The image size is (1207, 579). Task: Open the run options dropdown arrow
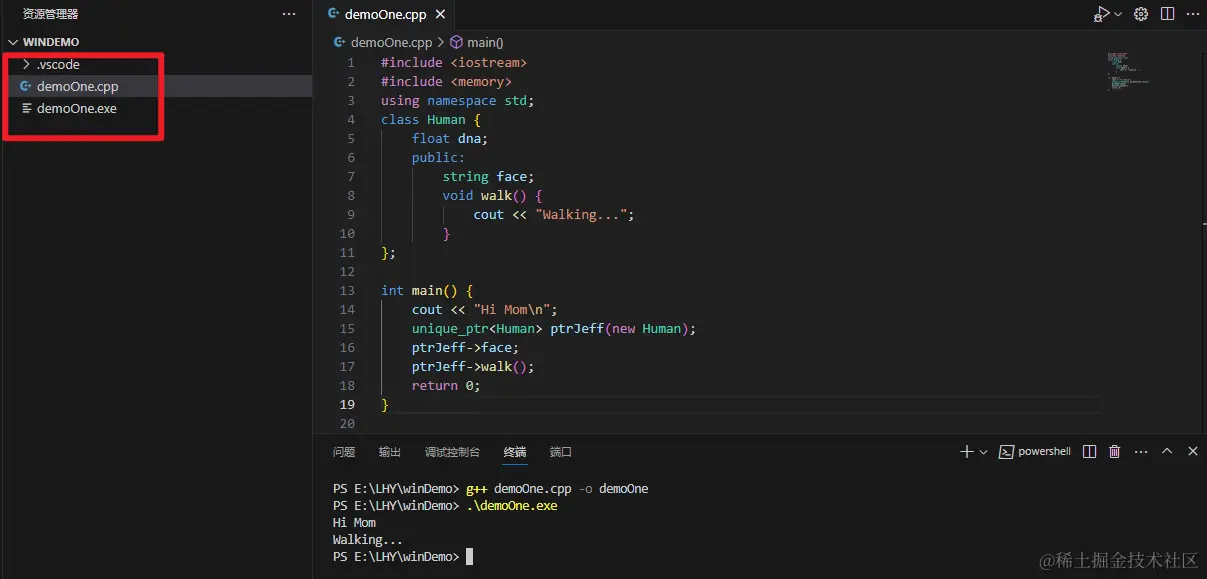1118,14
